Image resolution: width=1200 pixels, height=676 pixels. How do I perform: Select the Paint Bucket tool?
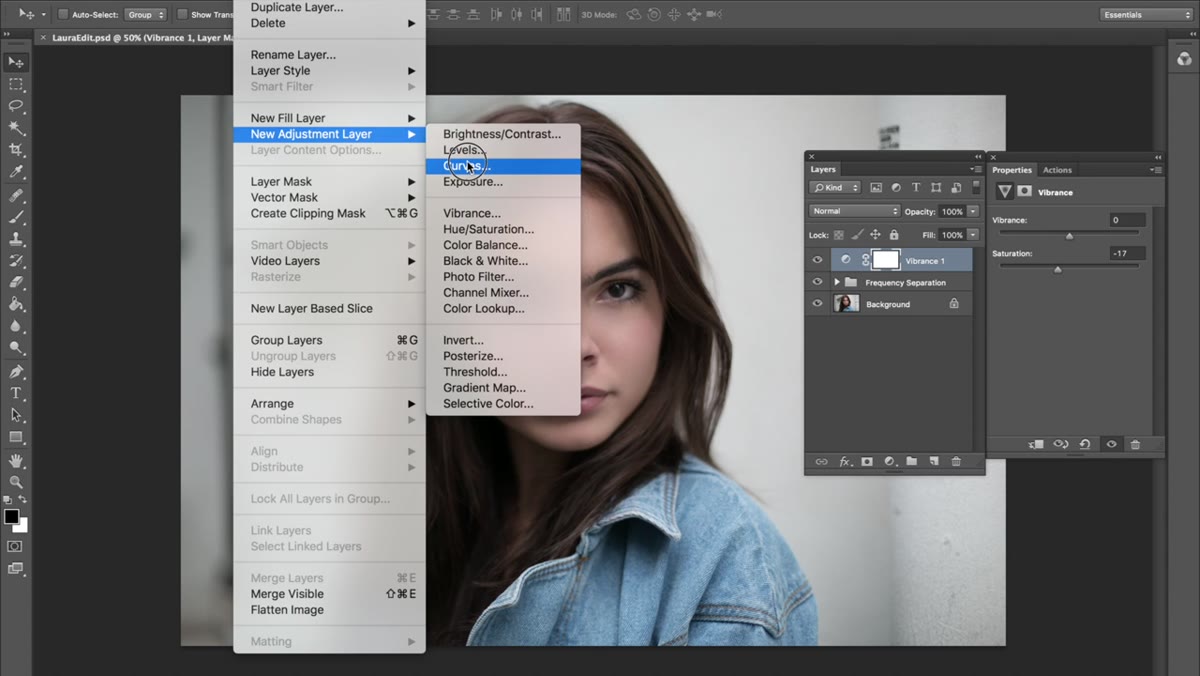pyautogui.click(x=16, y=304)
